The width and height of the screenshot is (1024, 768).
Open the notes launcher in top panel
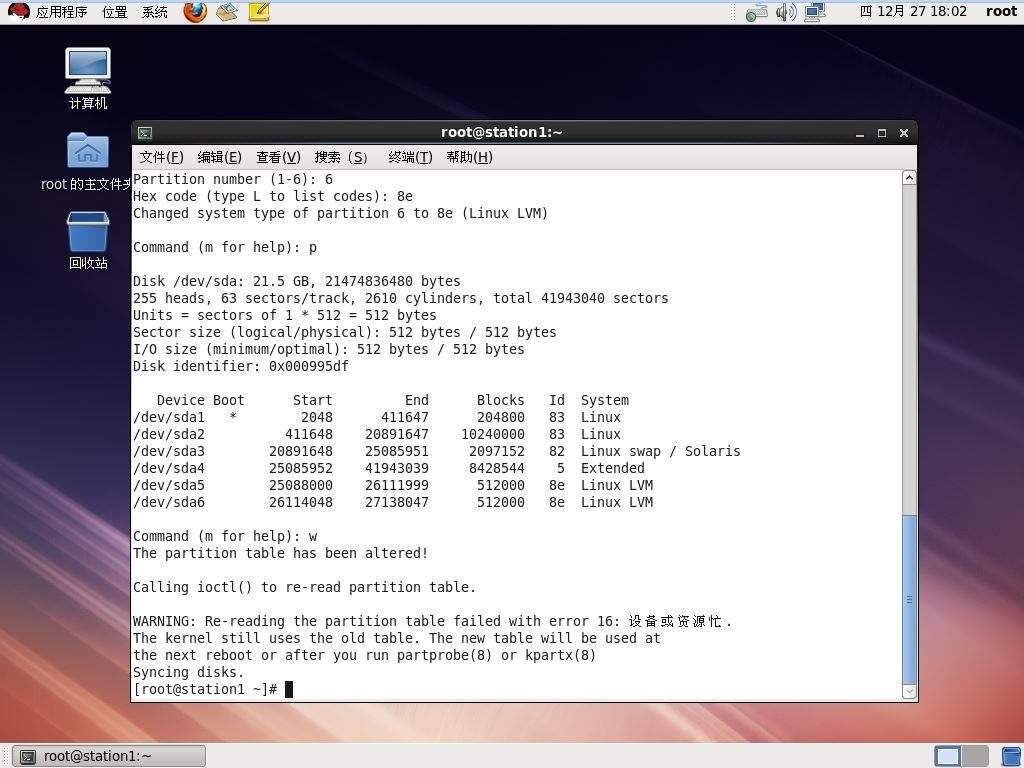tap(259, 12)
